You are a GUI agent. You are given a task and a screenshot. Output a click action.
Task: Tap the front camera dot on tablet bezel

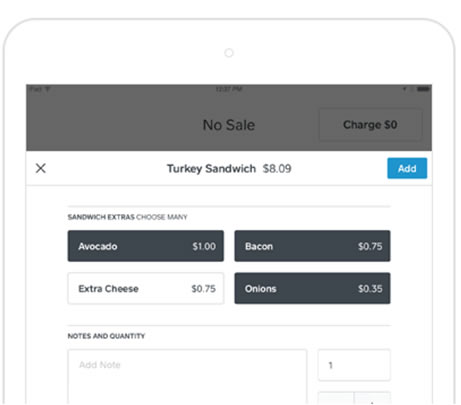click(229, 53)
